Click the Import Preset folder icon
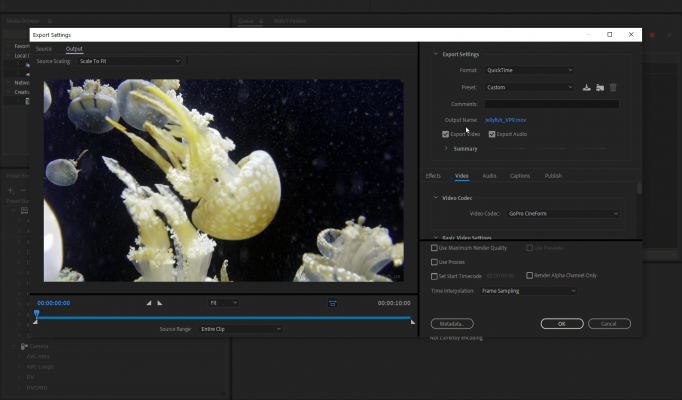Viewport: 682px width, 400px height. 600,87
